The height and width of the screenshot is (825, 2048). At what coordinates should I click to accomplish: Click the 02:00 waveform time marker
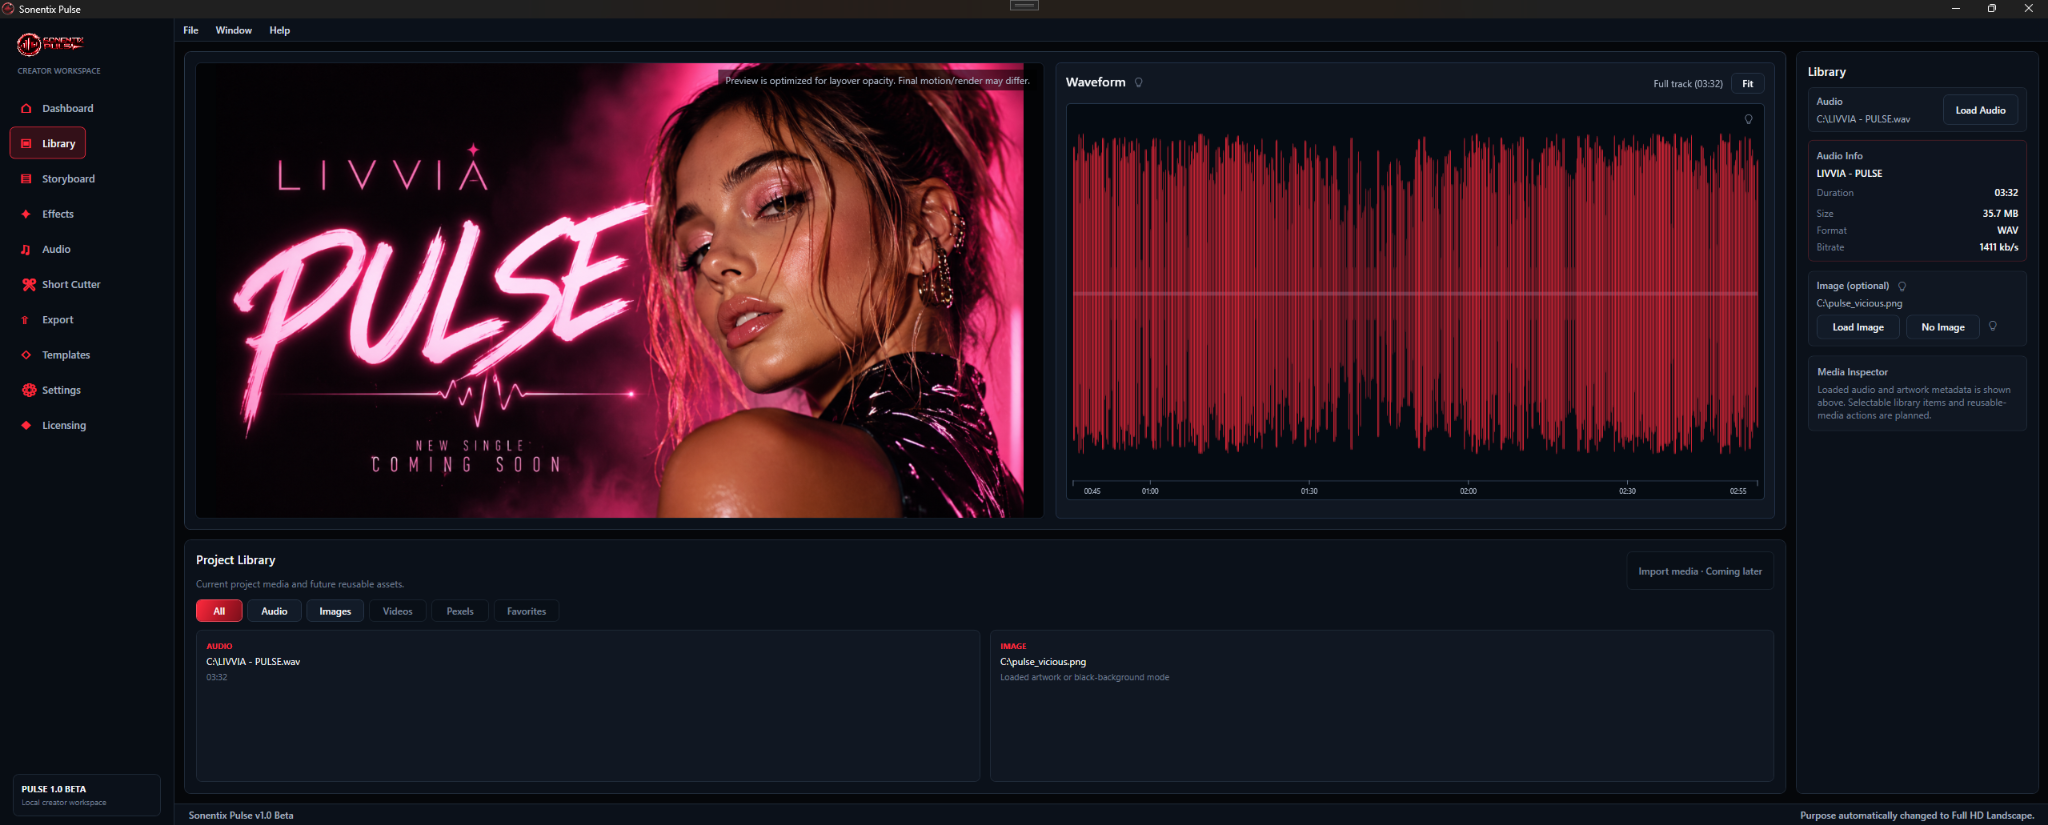(1468, 491)
